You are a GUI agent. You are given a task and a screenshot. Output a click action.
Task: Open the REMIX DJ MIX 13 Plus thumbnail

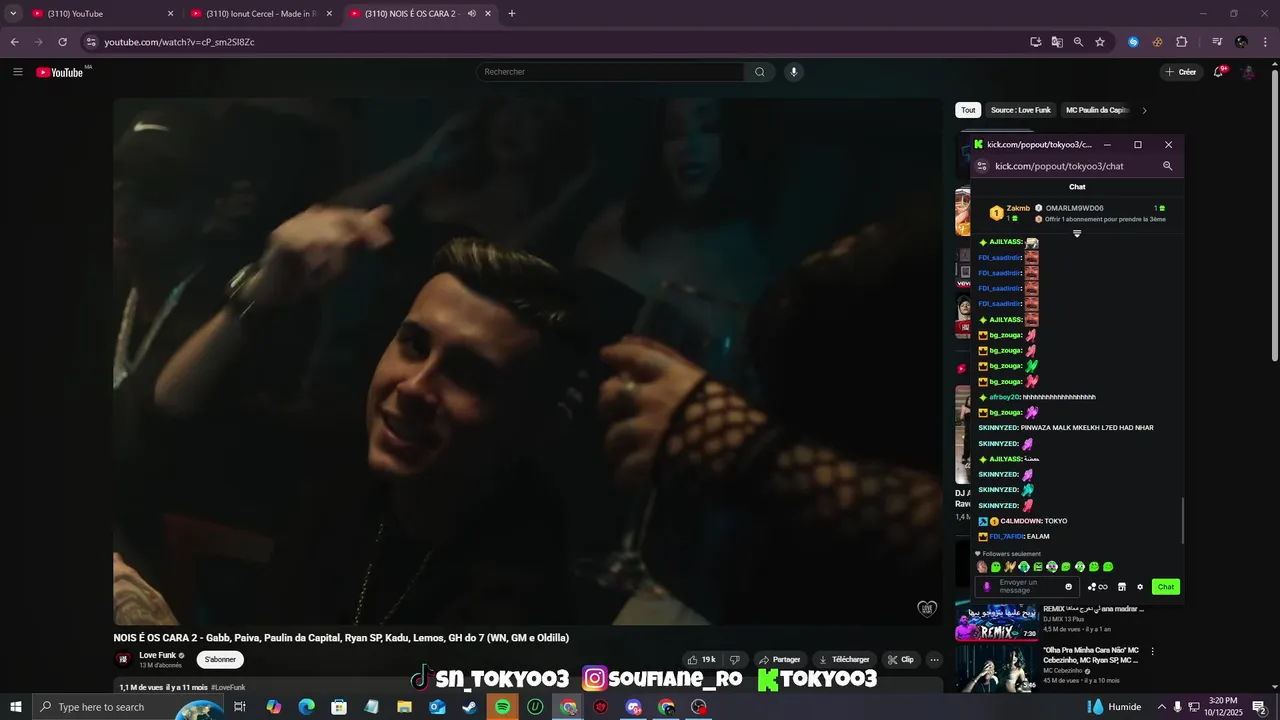[x=998, y=621]
